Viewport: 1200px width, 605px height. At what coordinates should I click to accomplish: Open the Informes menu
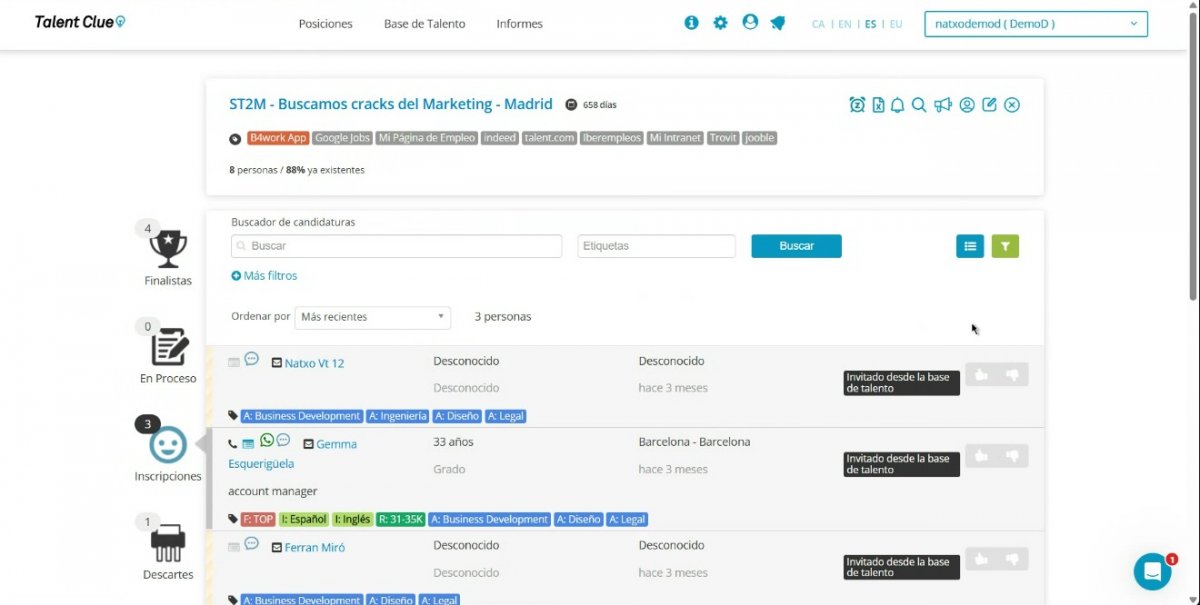(x=519, y=24)
